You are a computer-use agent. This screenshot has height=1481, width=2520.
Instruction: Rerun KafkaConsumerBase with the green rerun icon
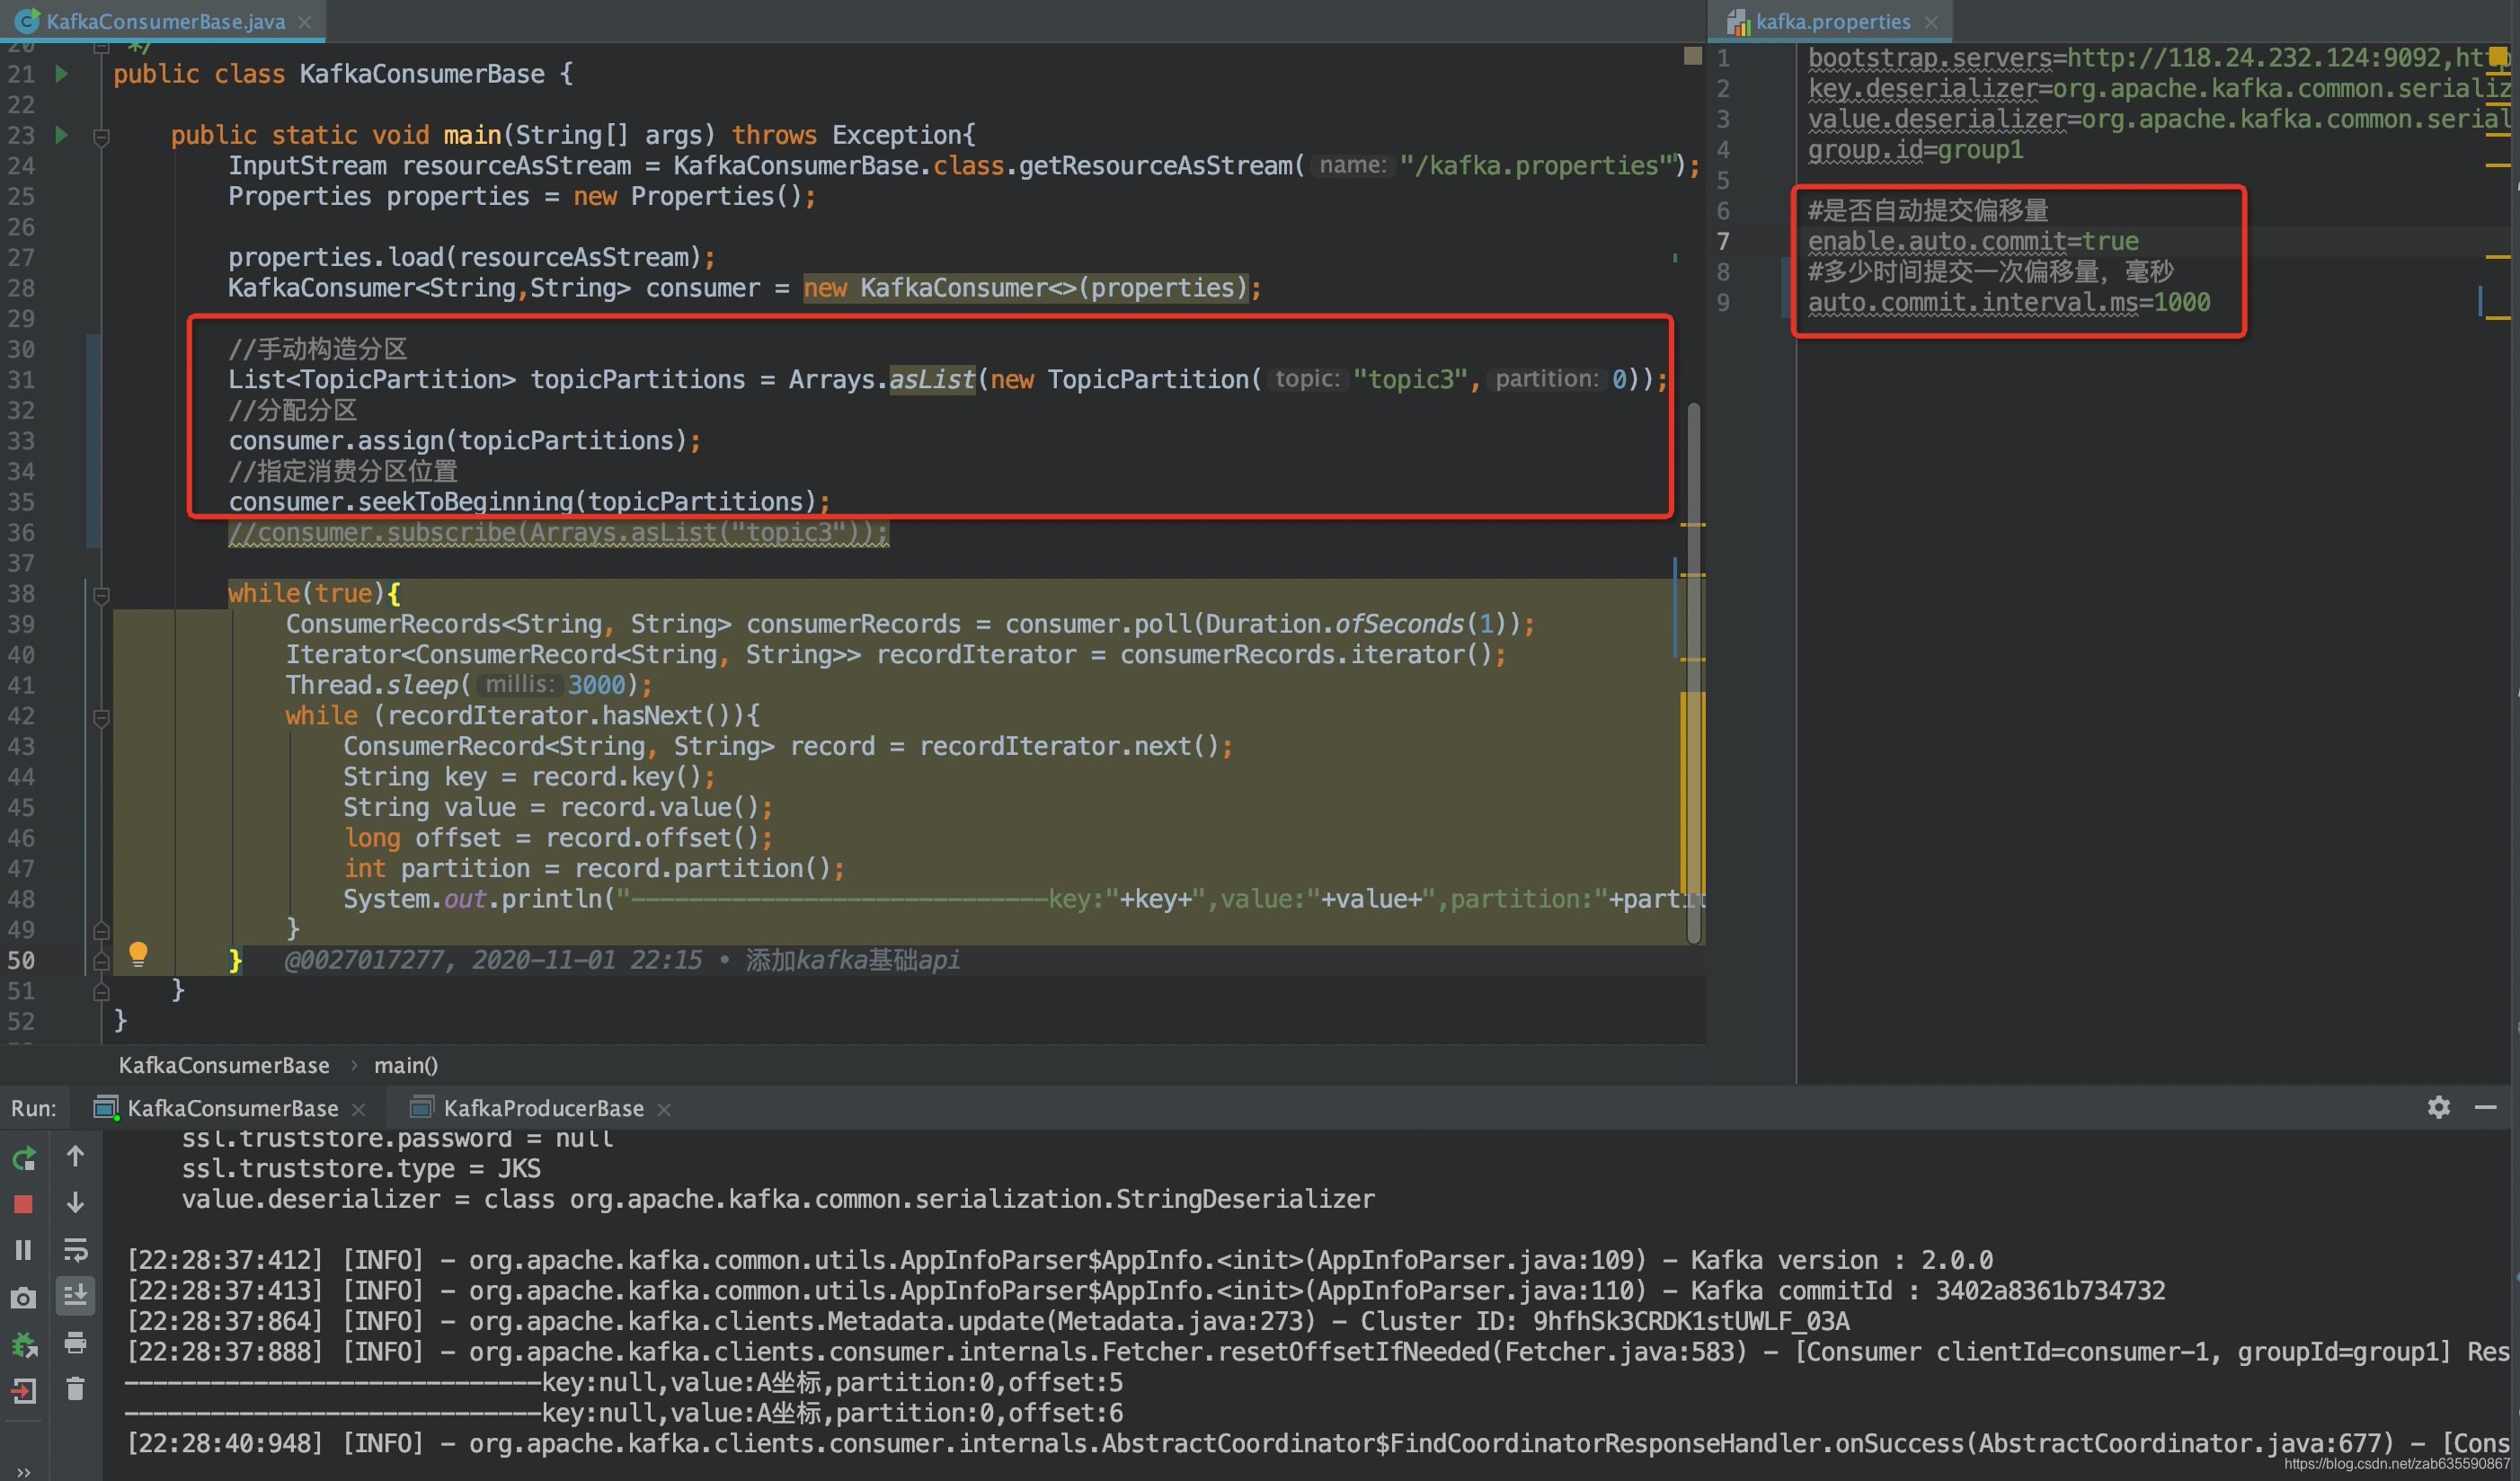click(x=24, y=1159)
